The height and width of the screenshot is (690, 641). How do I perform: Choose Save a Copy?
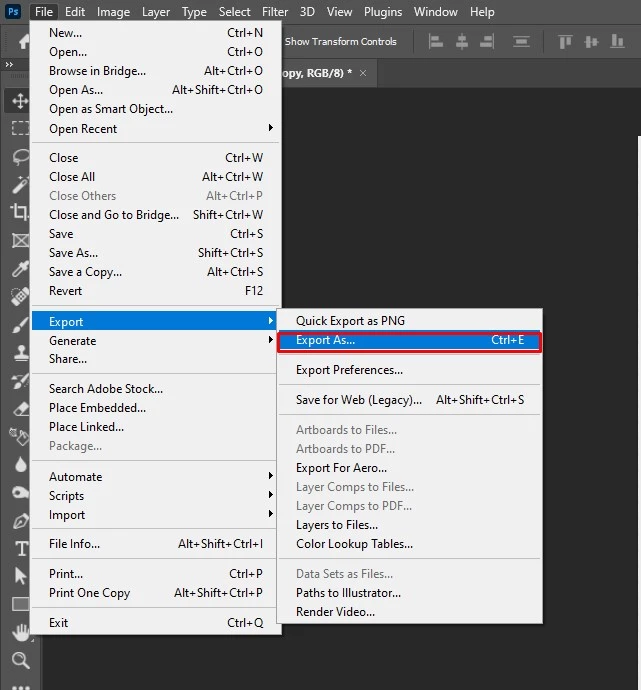(x=156, y=272)
